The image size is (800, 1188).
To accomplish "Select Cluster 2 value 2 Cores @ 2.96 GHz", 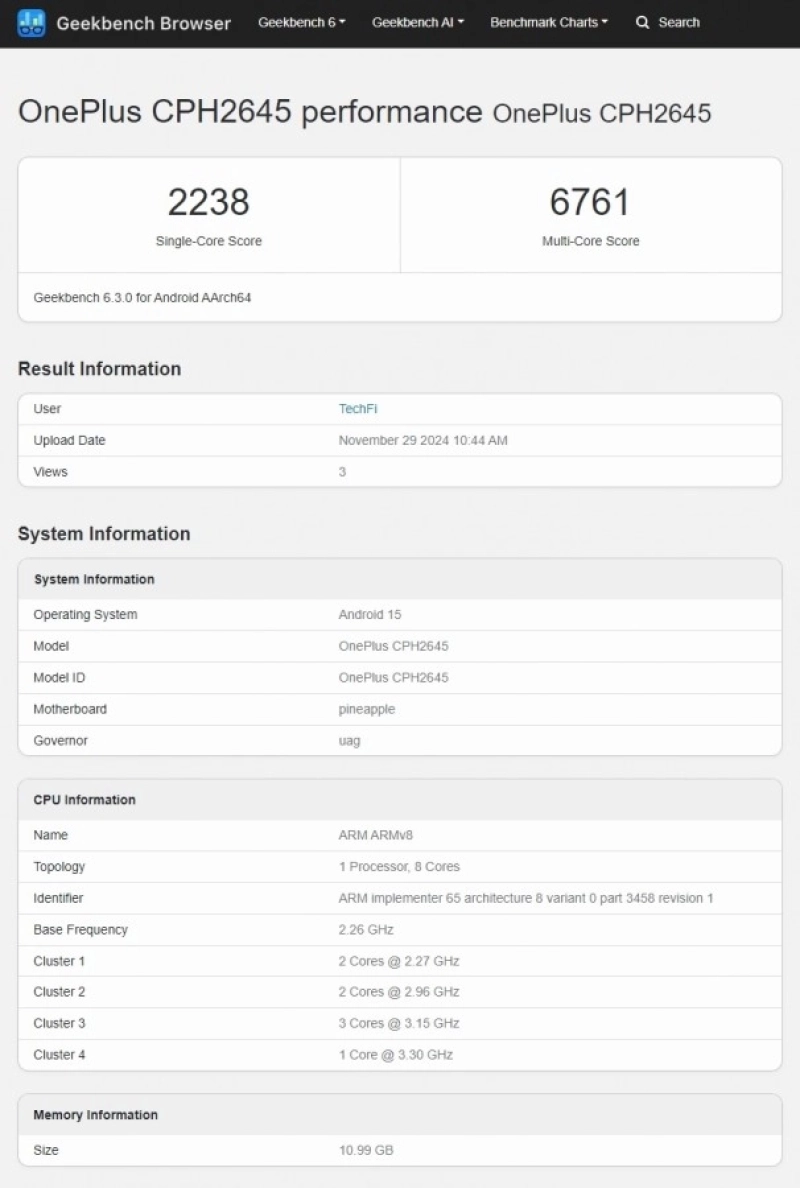I will click(399, 992).
